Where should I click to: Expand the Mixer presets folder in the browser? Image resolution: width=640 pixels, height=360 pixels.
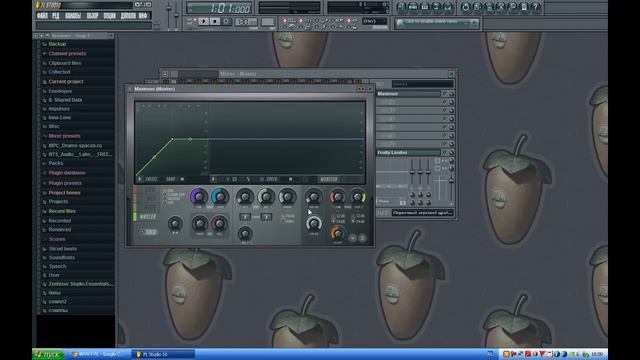[64, 136]
